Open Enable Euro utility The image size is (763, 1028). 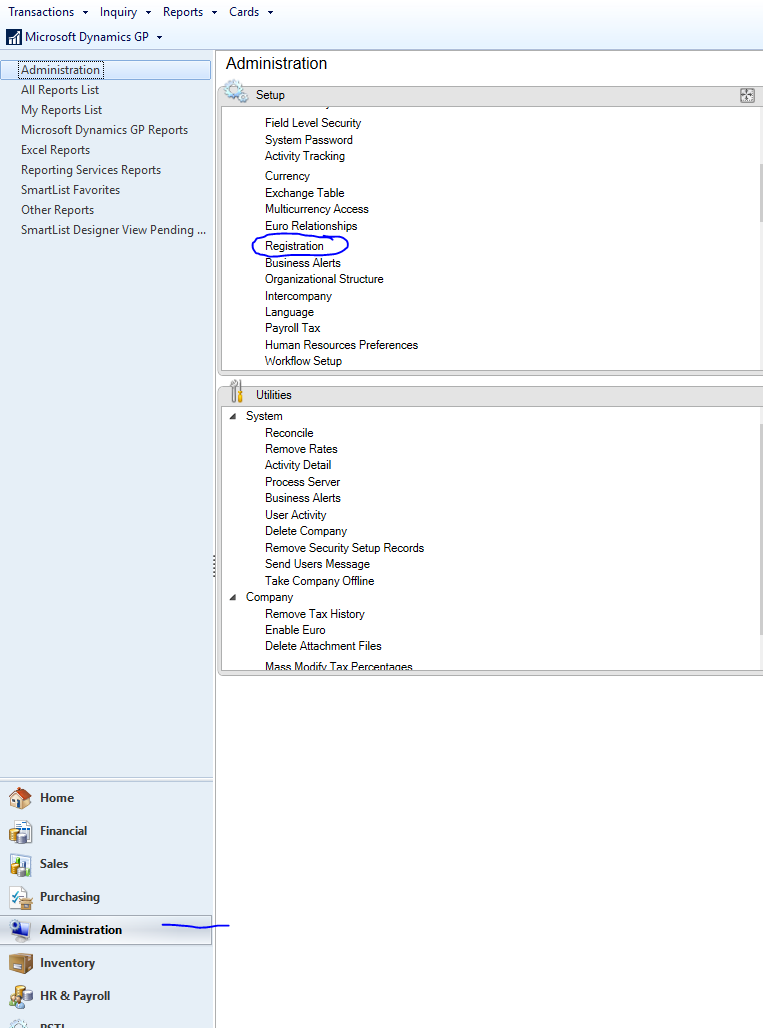pos(295,630)
